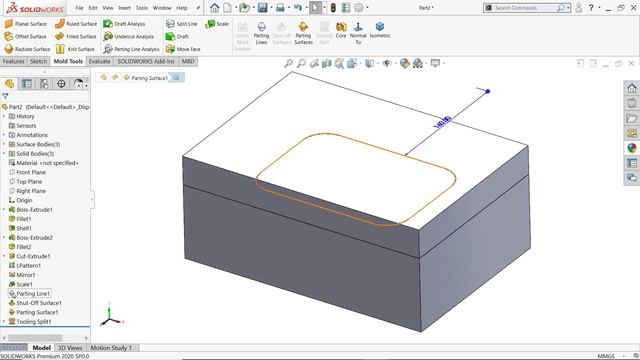Run Parting Line Analysis

[131, 49]
